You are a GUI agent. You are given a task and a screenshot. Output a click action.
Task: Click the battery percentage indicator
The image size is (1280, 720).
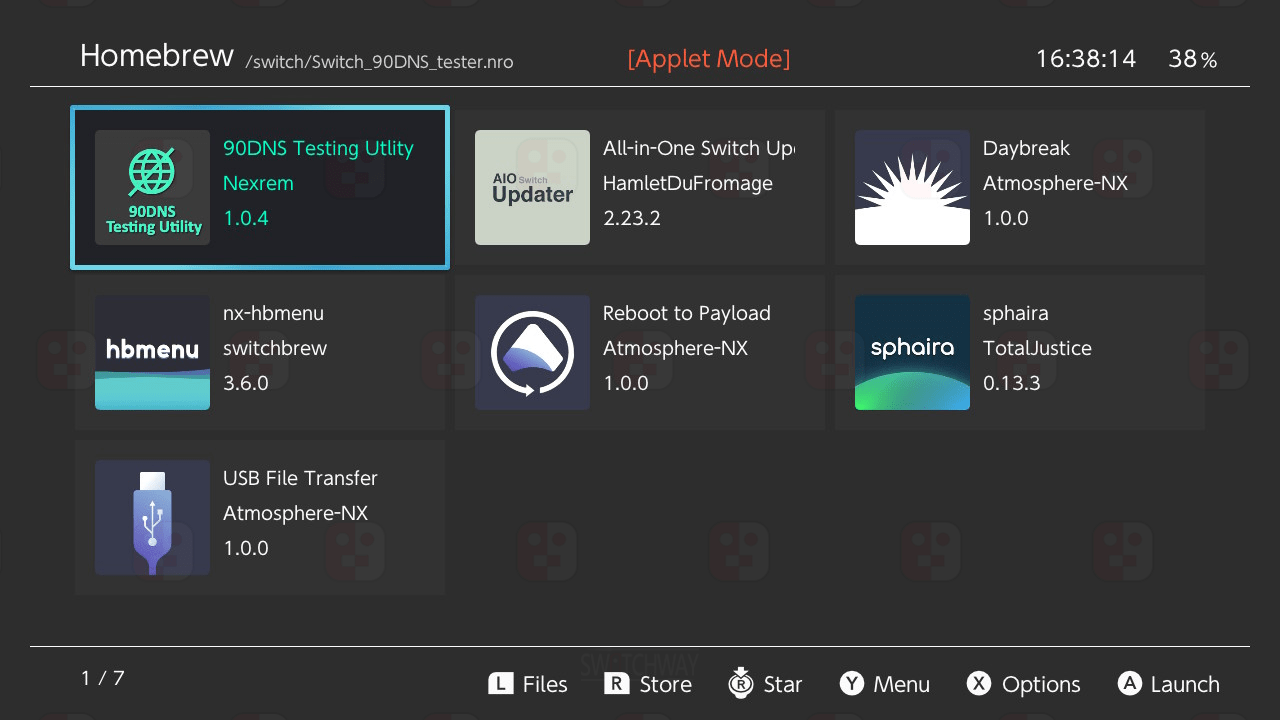click(1192, 59)
